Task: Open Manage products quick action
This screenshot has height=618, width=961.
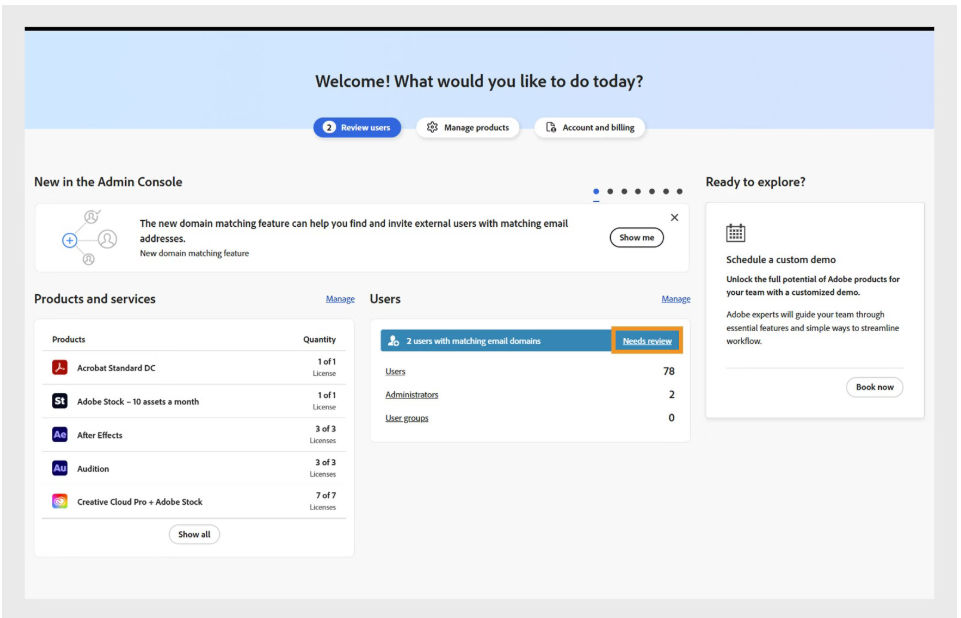Action: click(x=468, y=128)
